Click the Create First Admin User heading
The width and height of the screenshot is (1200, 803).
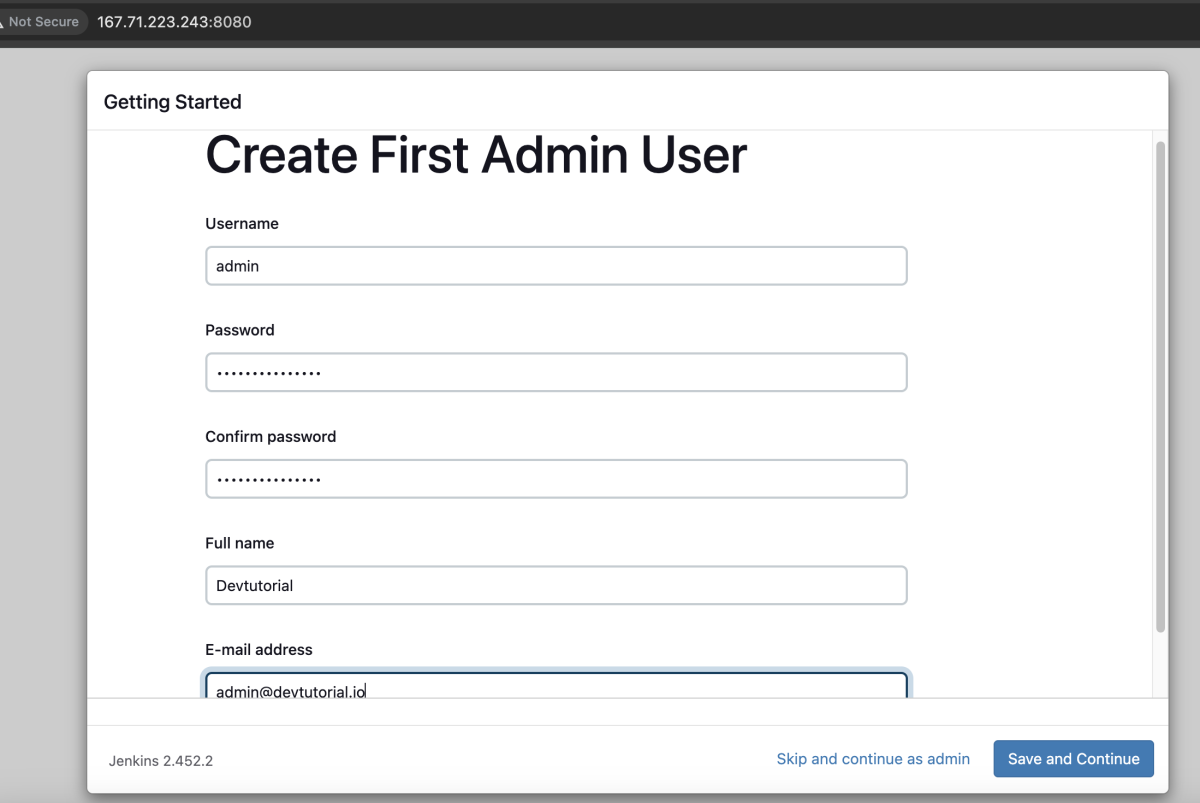point(476,156)
